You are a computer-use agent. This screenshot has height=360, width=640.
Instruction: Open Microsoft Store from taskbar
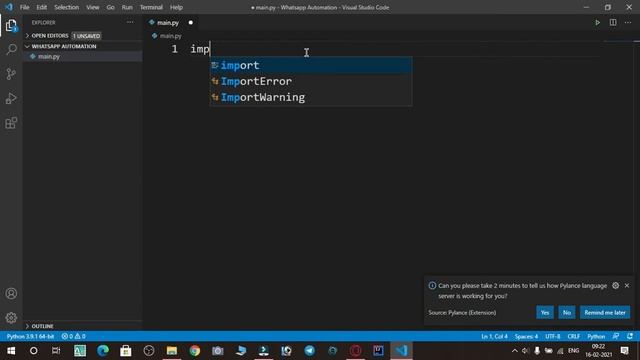point(126,351)
